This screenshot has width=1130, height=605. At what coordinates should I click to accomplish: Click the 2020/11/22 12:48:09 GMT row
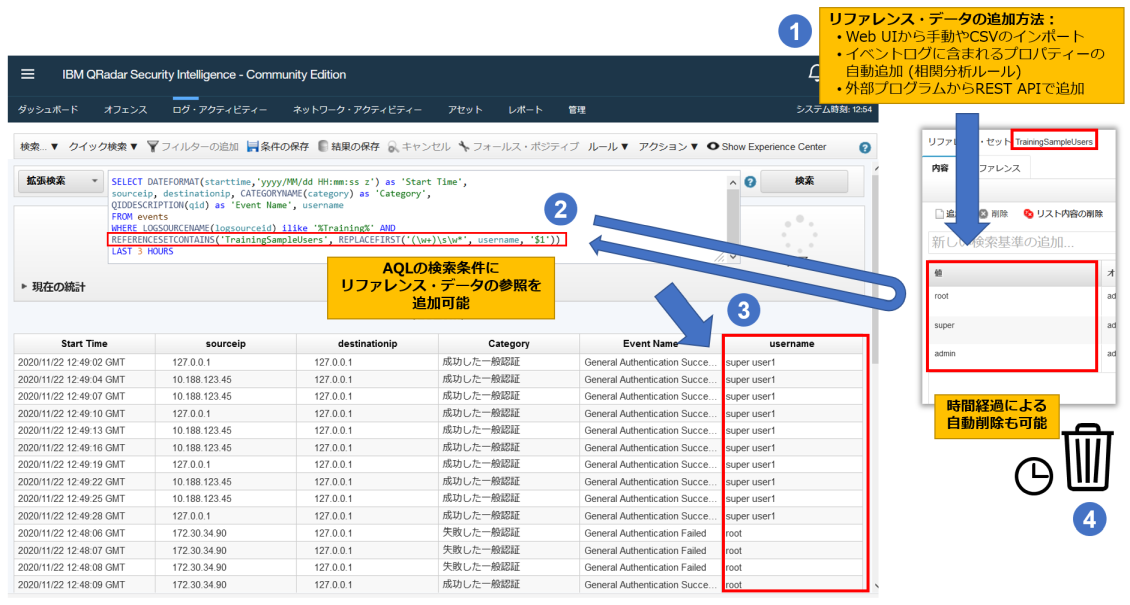[439, 585]
